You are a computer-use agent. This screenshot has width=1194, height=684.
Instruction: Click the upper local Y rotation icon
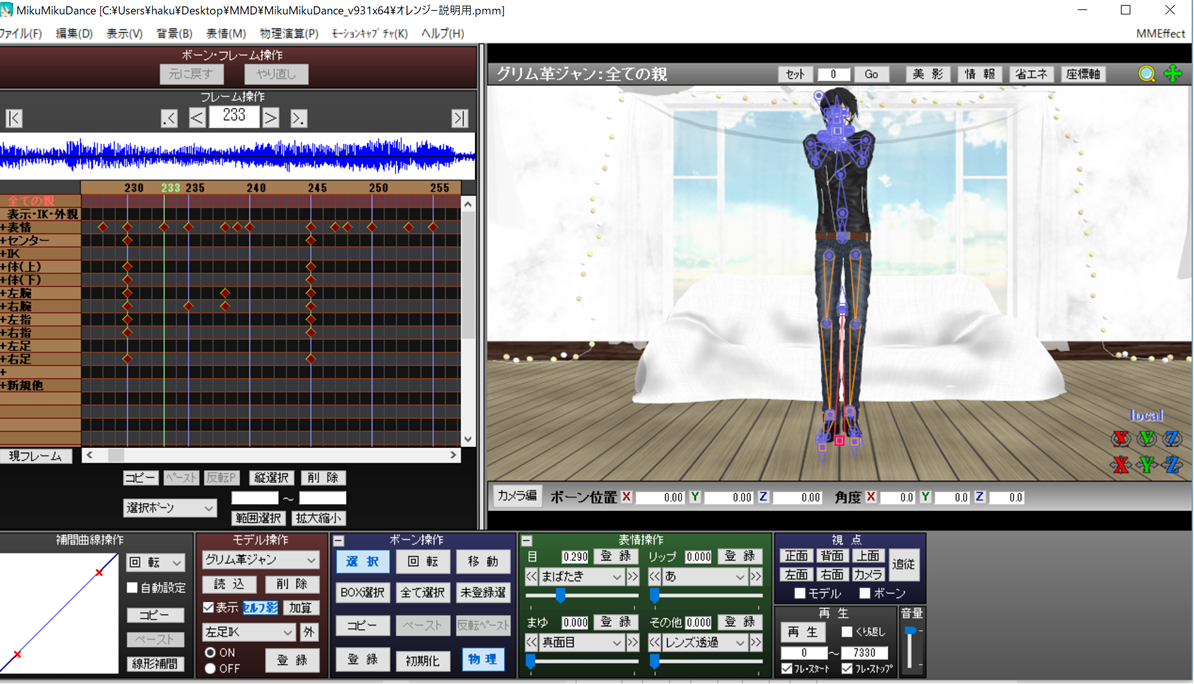pyautogui.click(x=1147, y=438)
